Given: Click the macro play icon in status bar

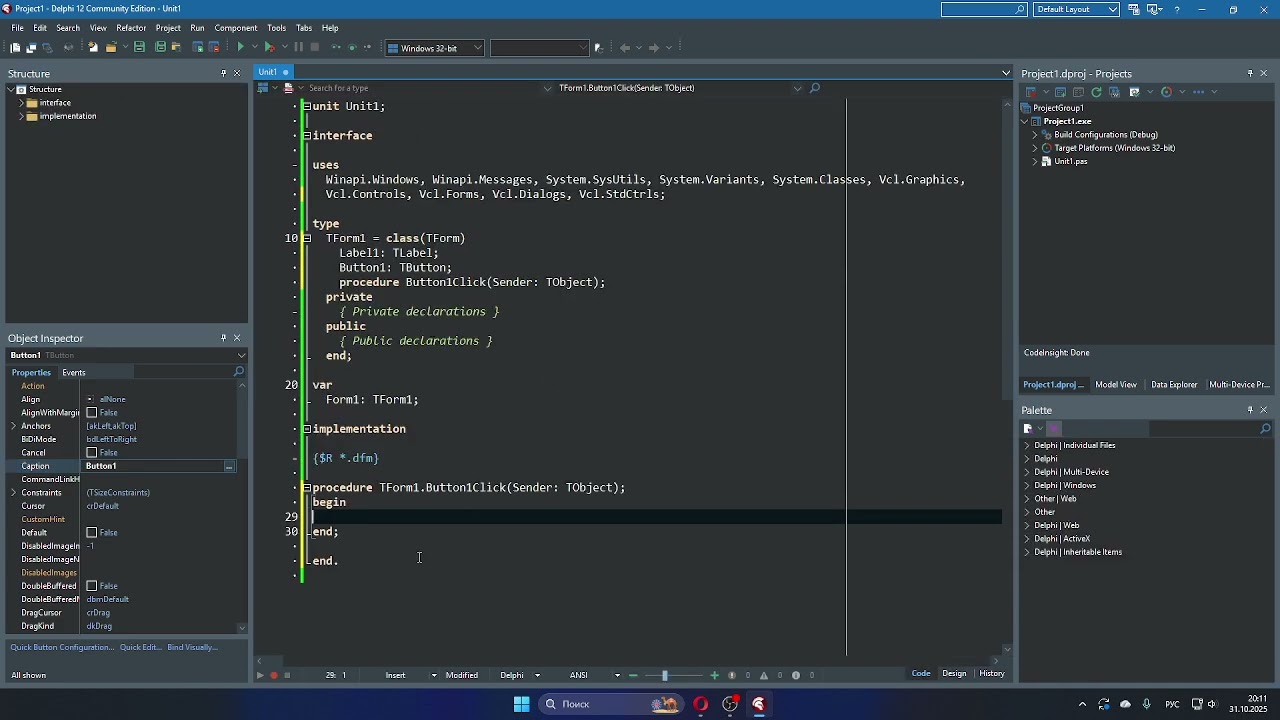Looking at the screenshot, I should pos(260,675).
